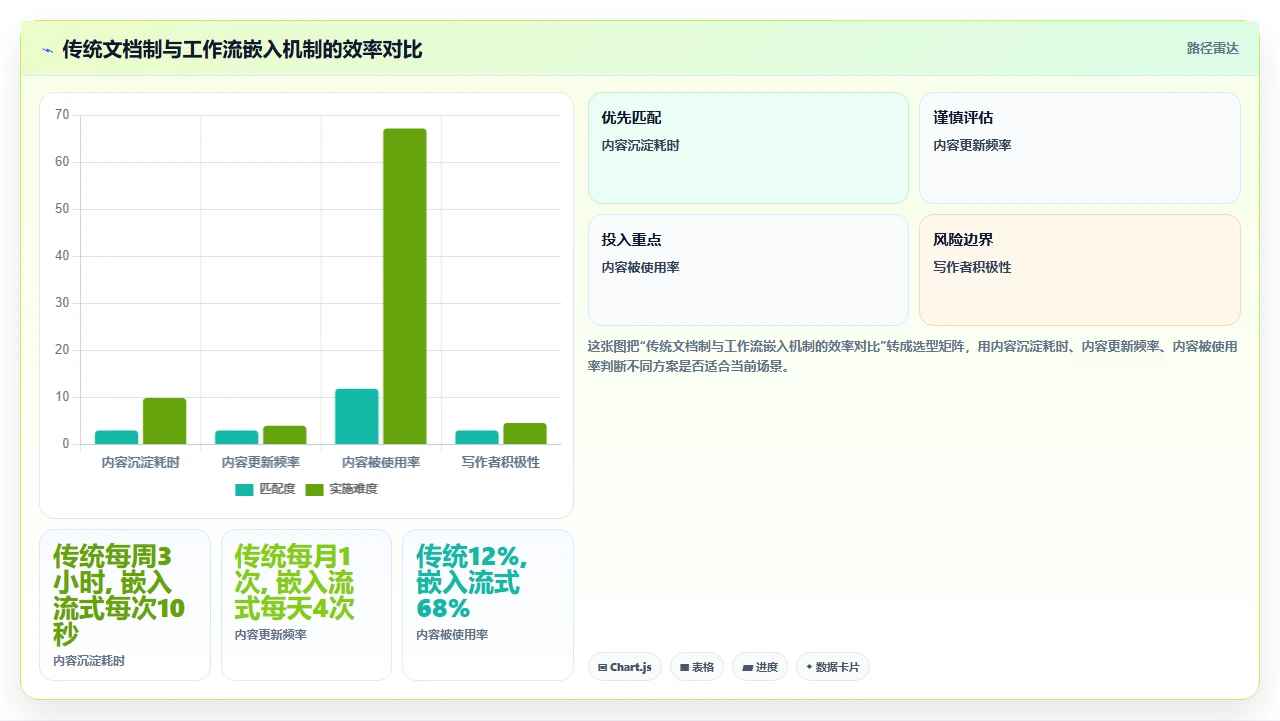Click the green 写作者积极性 bar
Viewport: 1280px width, 721px height.
click(525, 433)
